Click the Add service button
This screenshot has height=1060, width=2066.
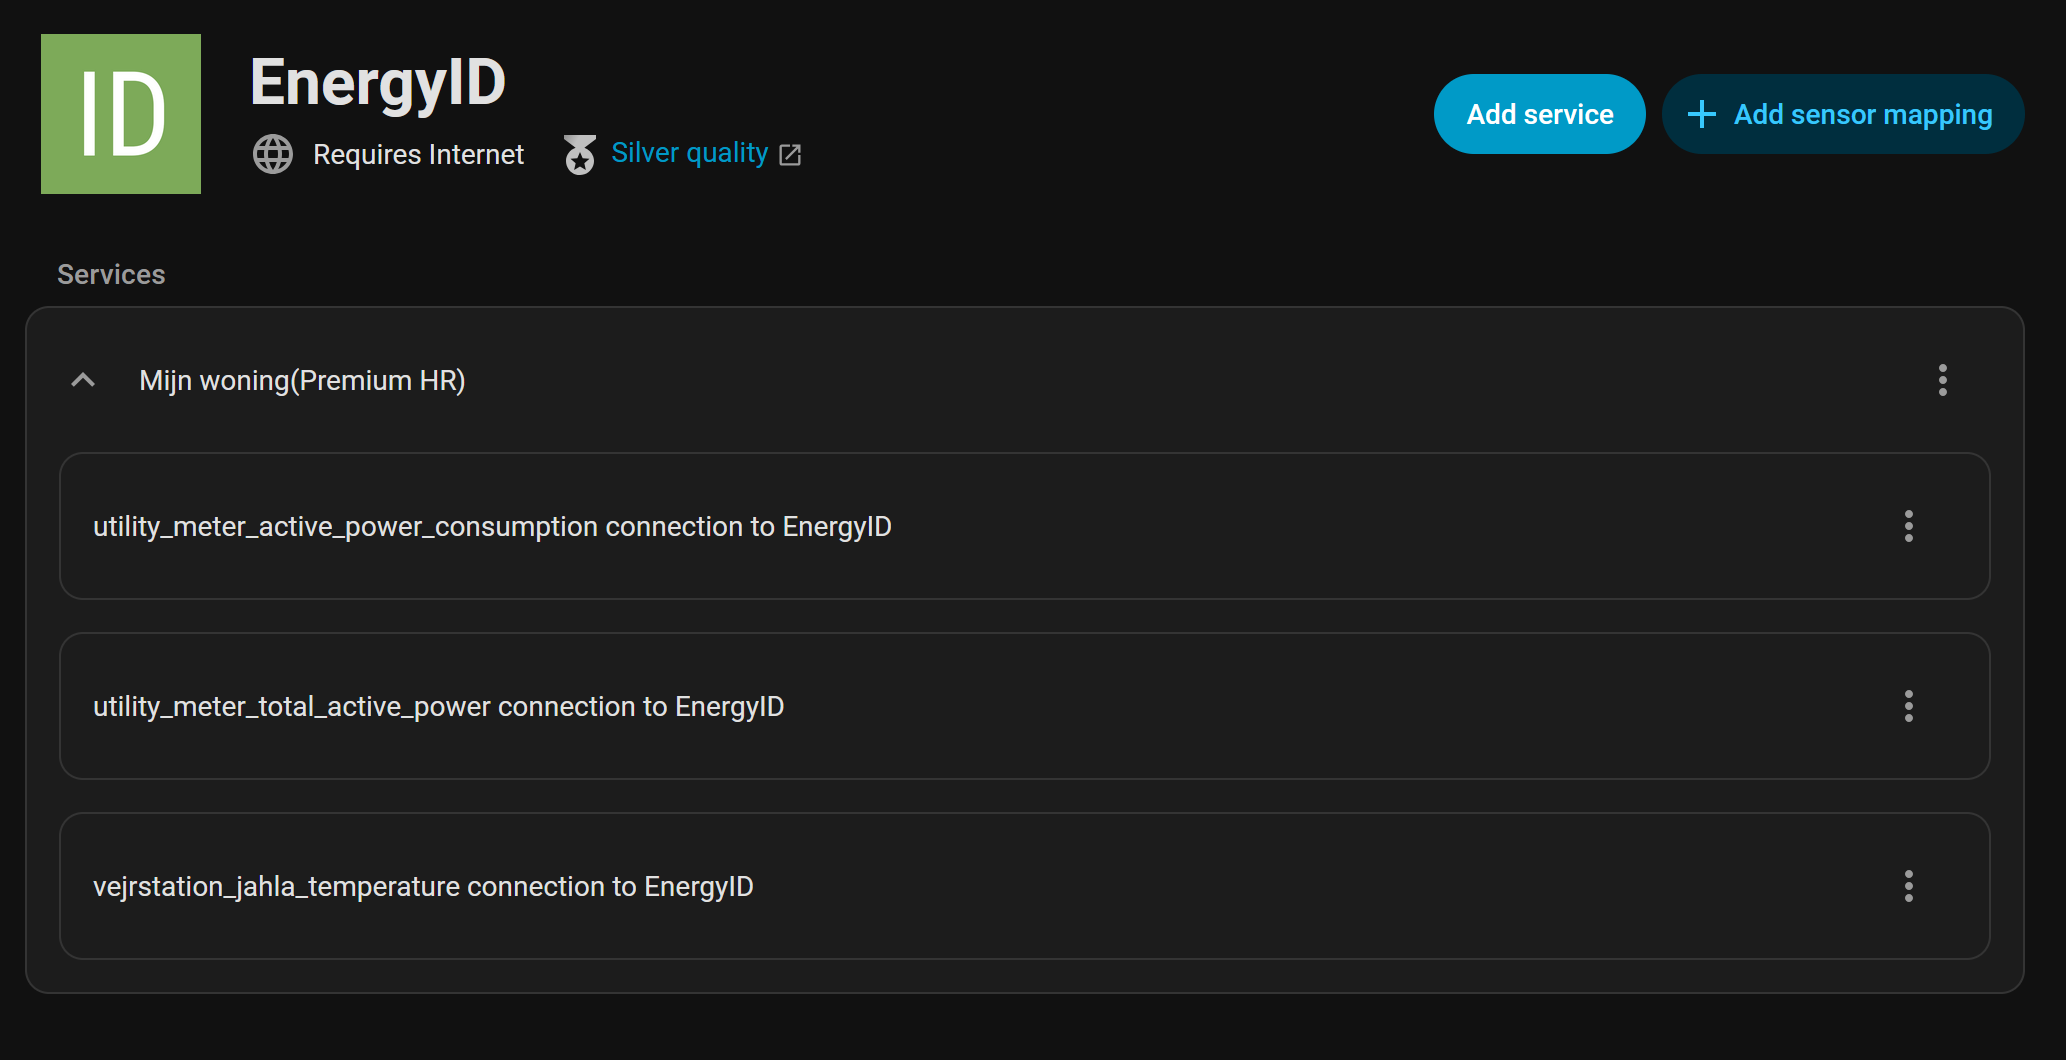pos(1539,113)
